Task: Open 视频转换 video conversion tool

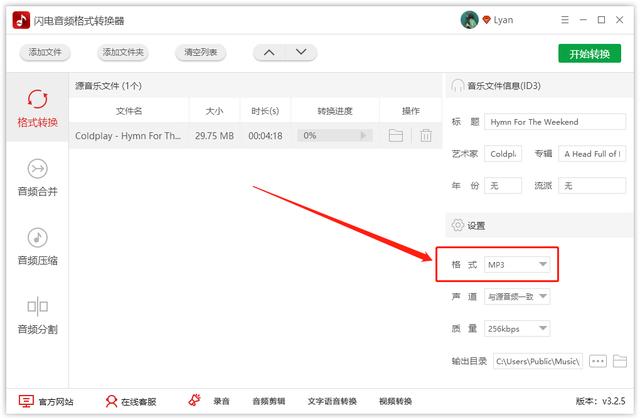Action: (395, 402)
